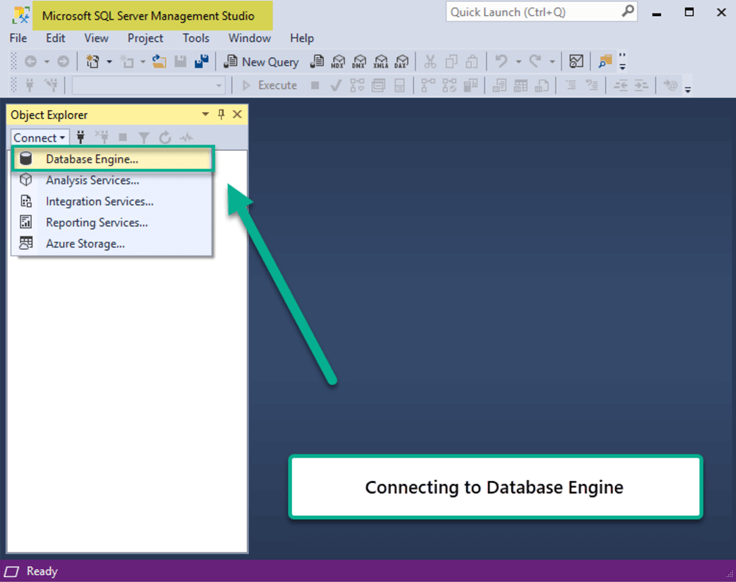Click the Paste icon

[x=472, y=61]
